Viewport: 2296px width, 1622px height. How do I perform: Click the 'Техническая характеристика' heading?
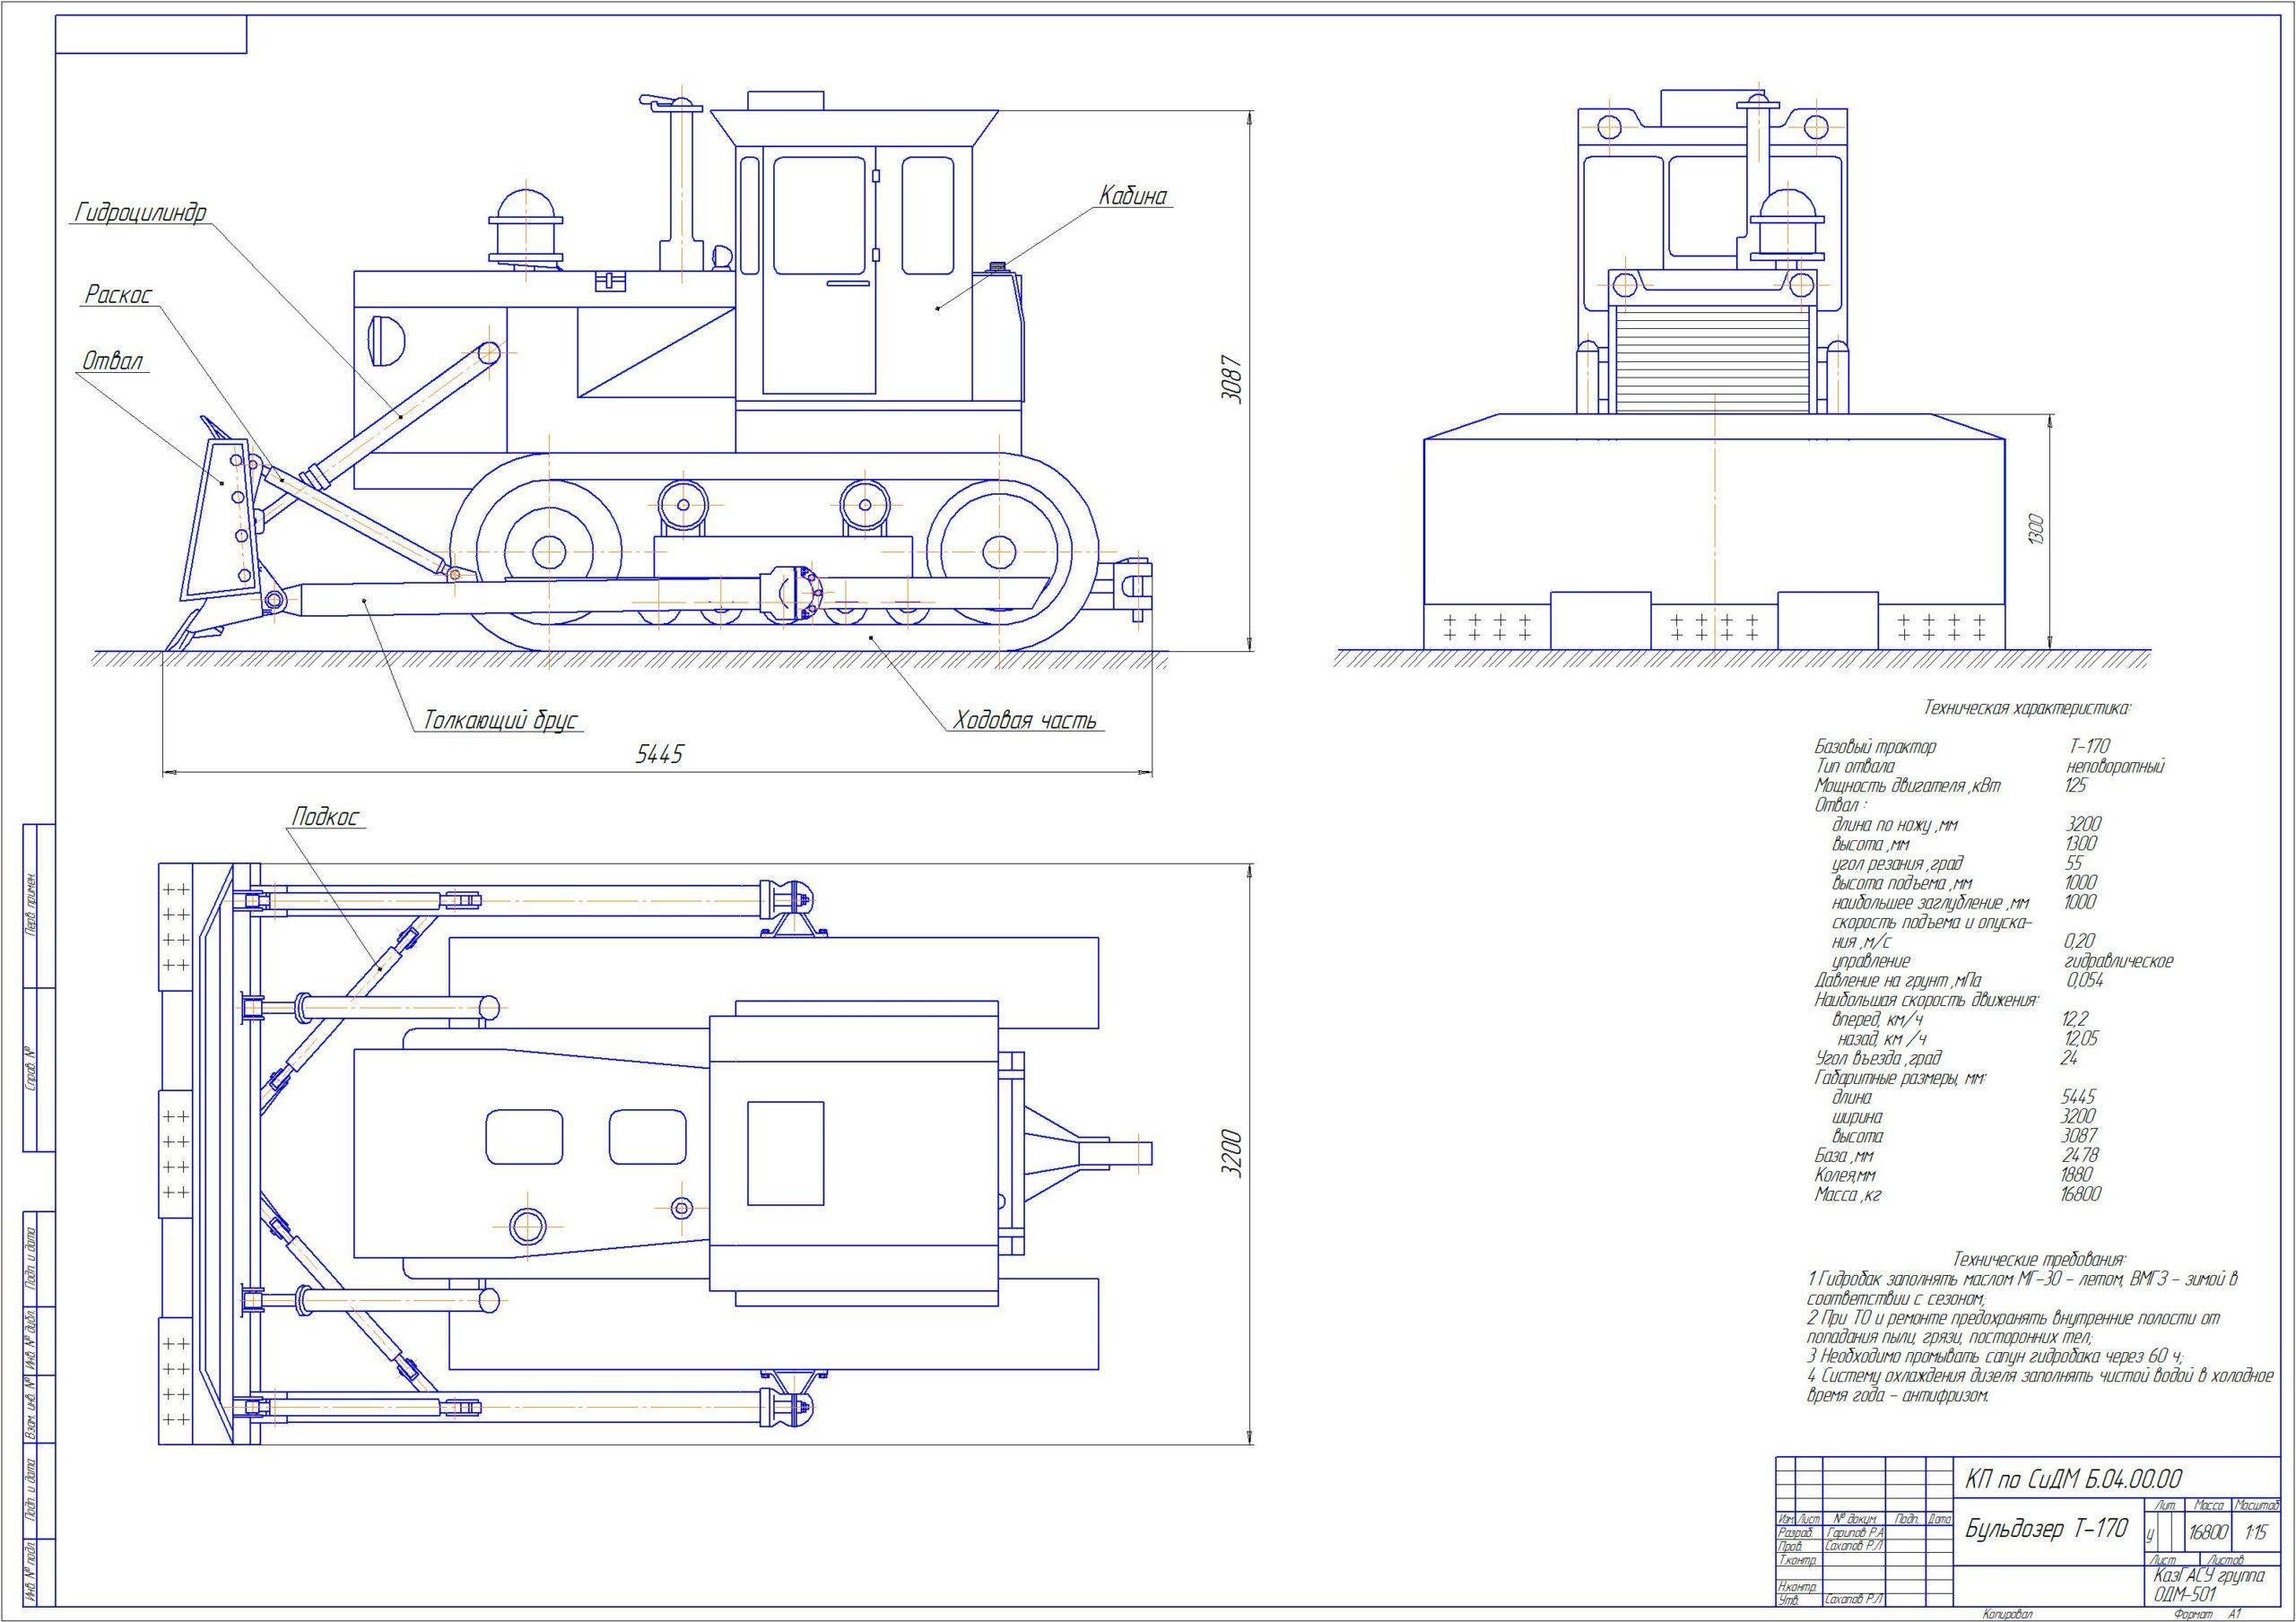tap(2027, 708)
